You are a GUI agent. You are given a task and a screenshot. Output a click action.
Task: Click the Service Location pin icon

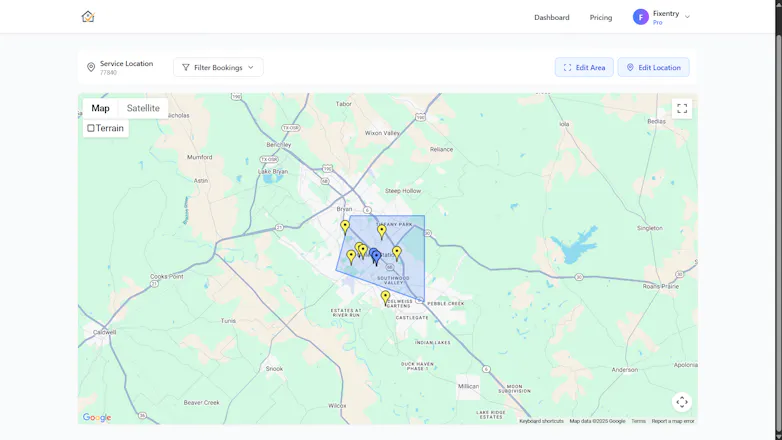click(91, 67)
